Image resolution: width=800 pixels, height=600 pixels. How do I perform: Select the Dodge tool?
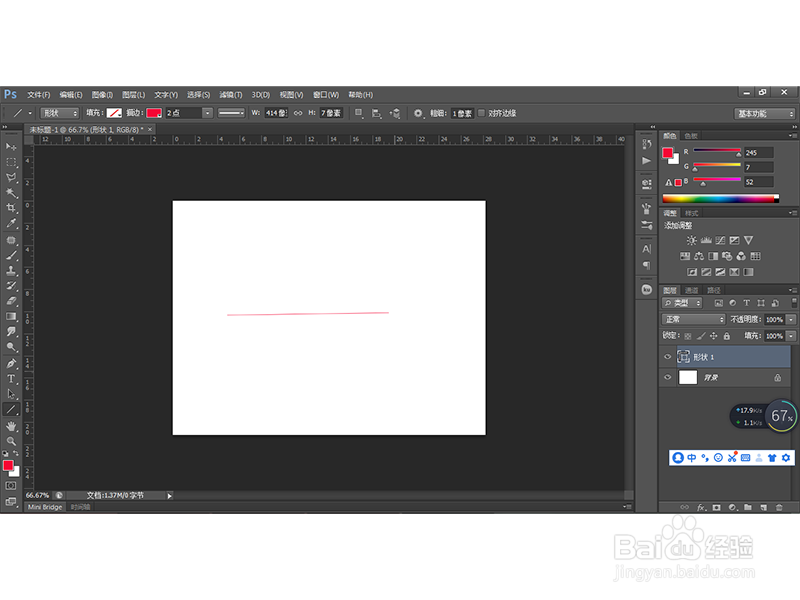tap(11, 347)
